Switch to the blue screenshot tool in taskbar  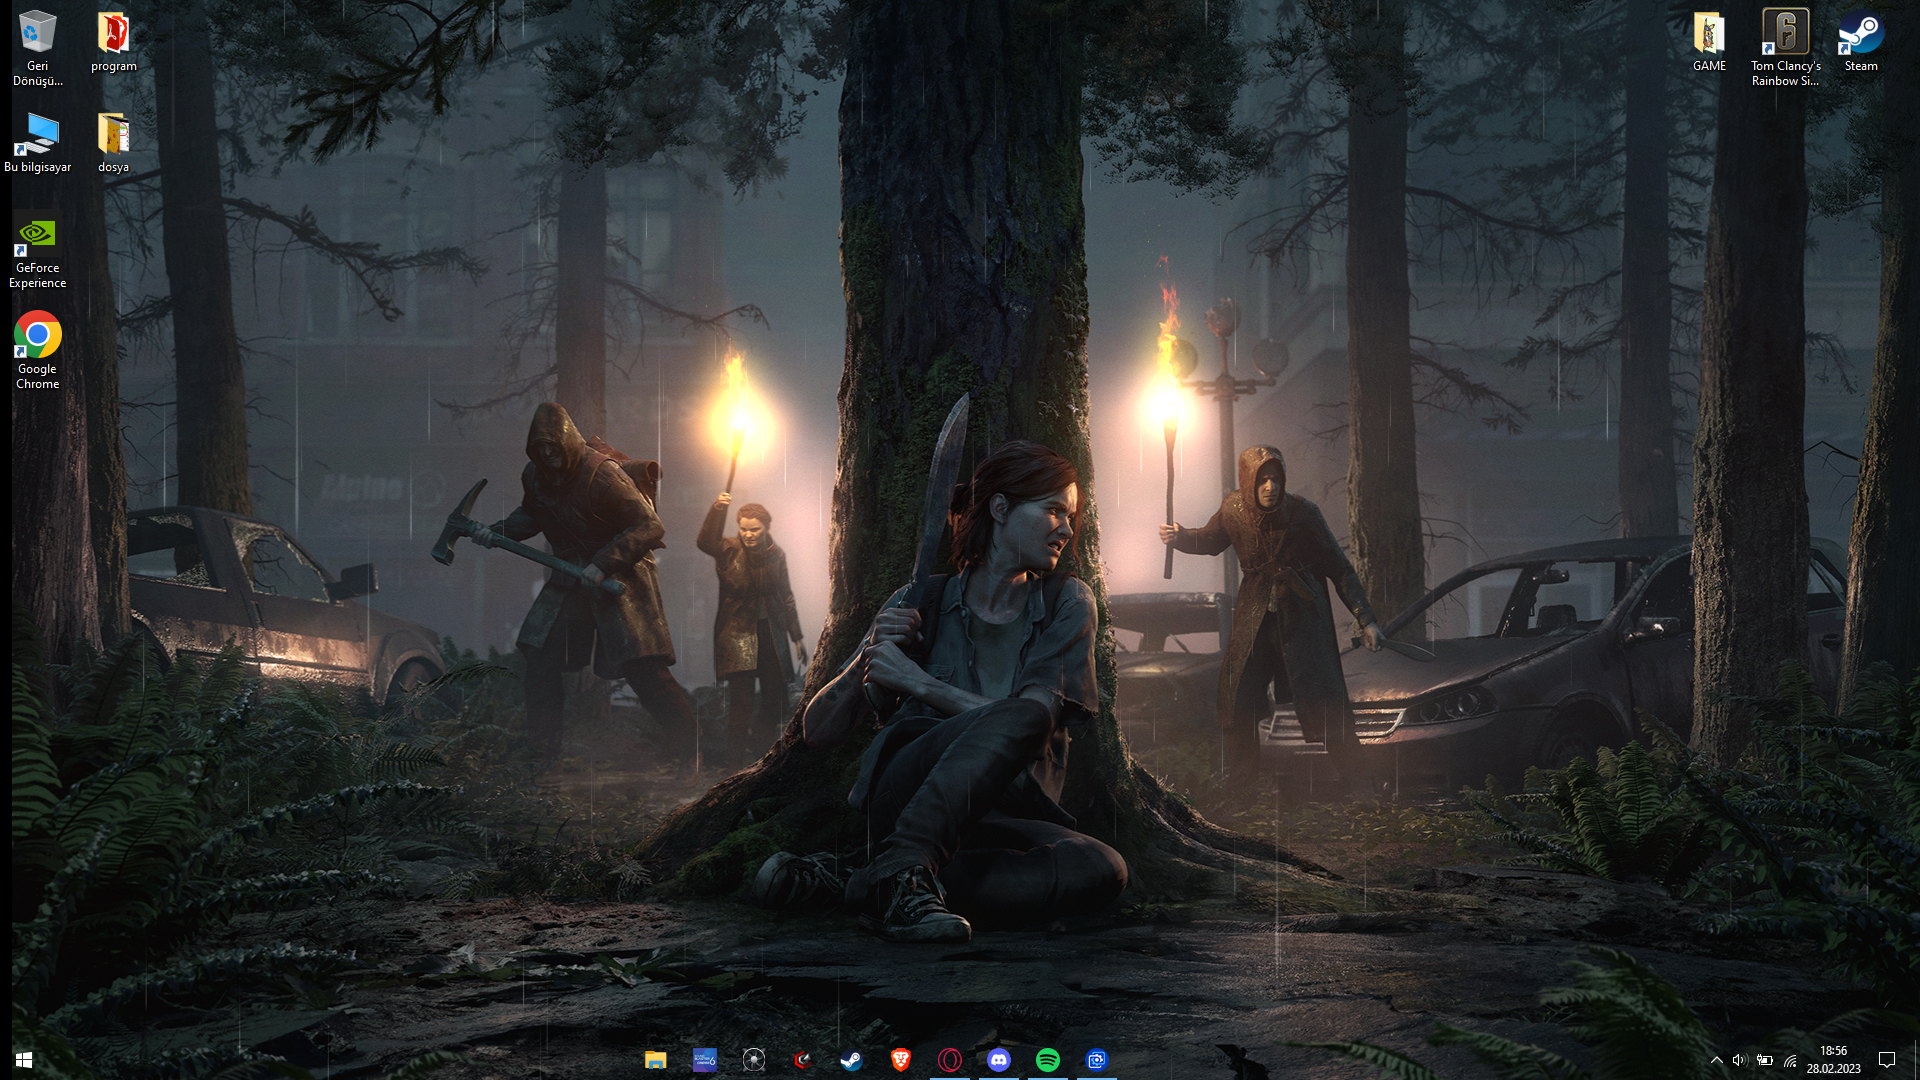(1097, 1060)
